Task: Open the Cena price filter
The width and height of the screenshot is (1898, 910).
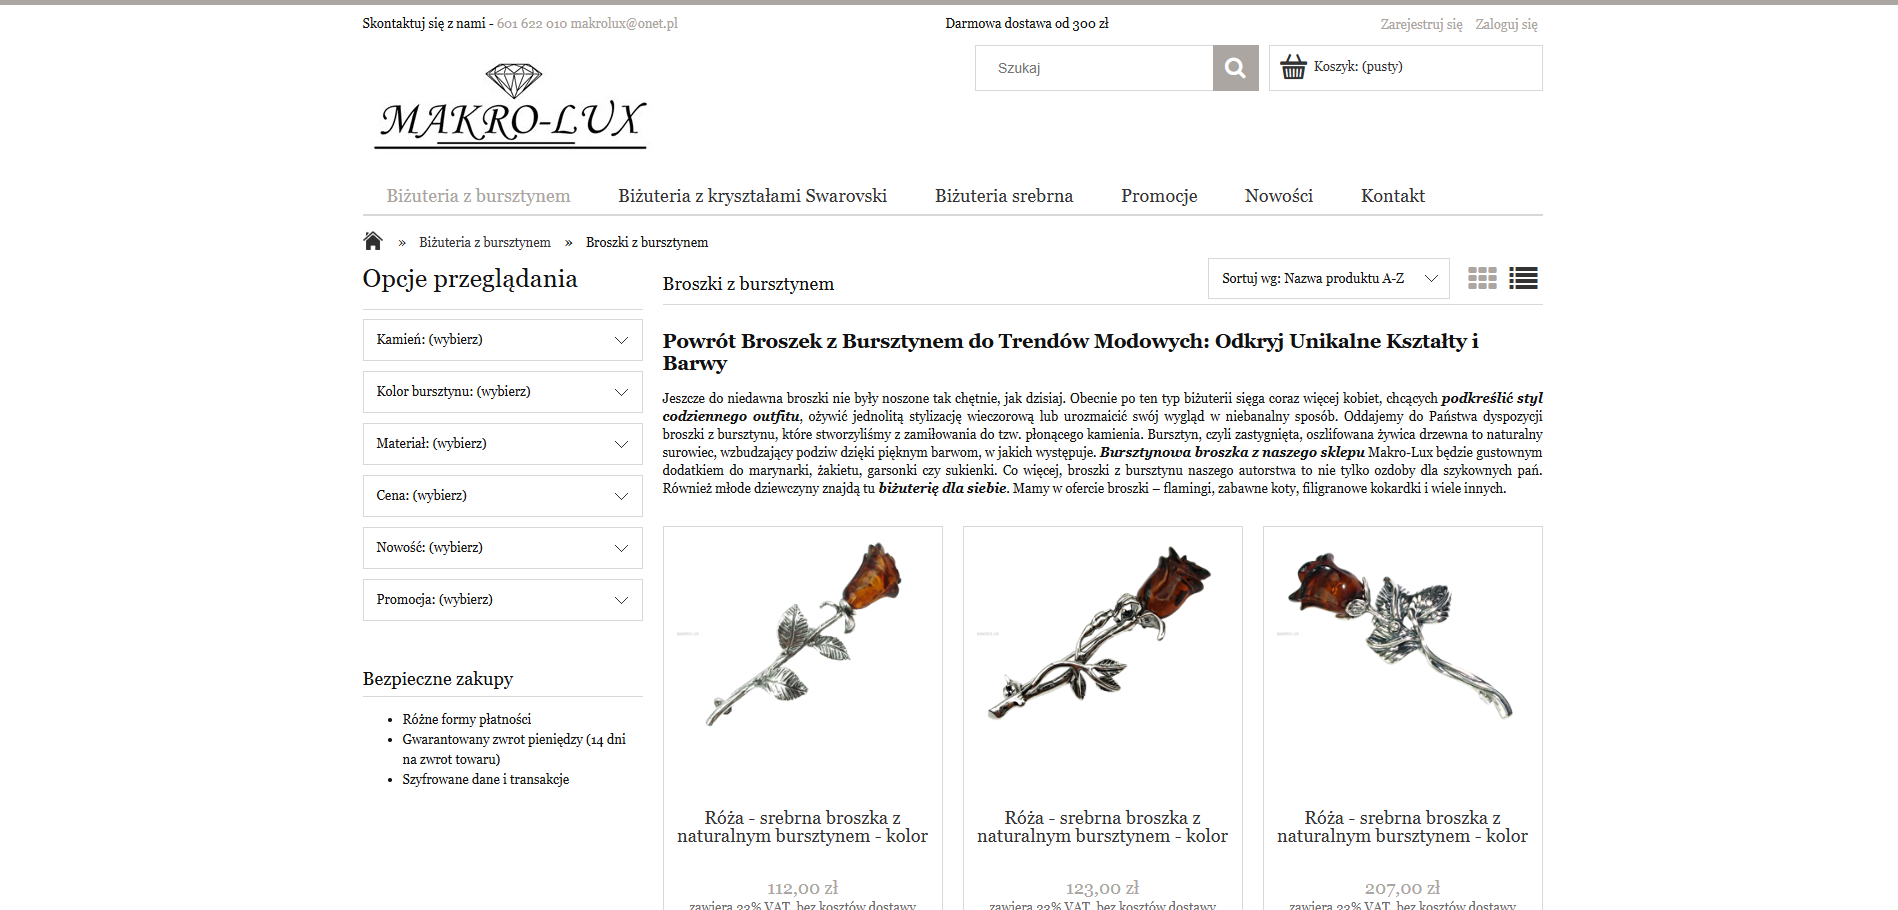Action: pyautogui.click(x=502, y=496)
